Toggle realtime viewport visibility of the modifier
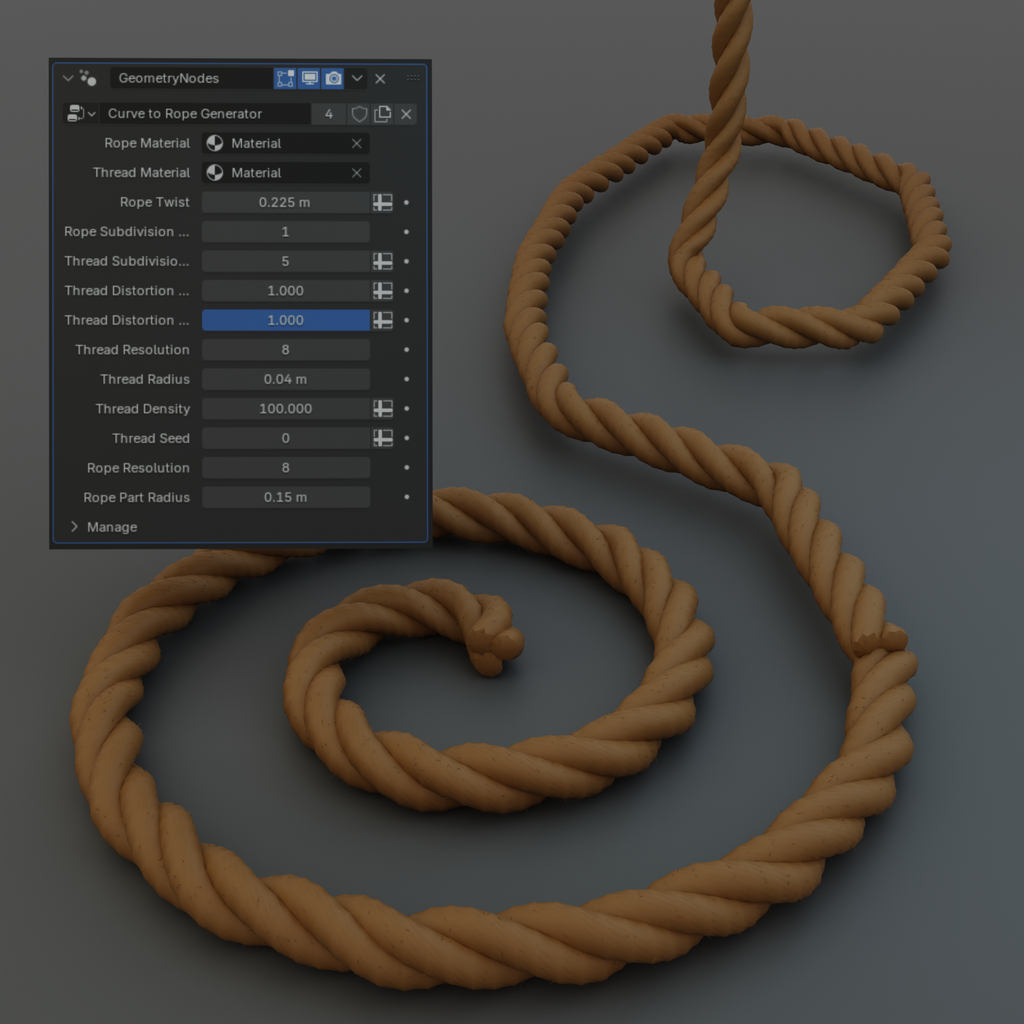 [310, 78]
